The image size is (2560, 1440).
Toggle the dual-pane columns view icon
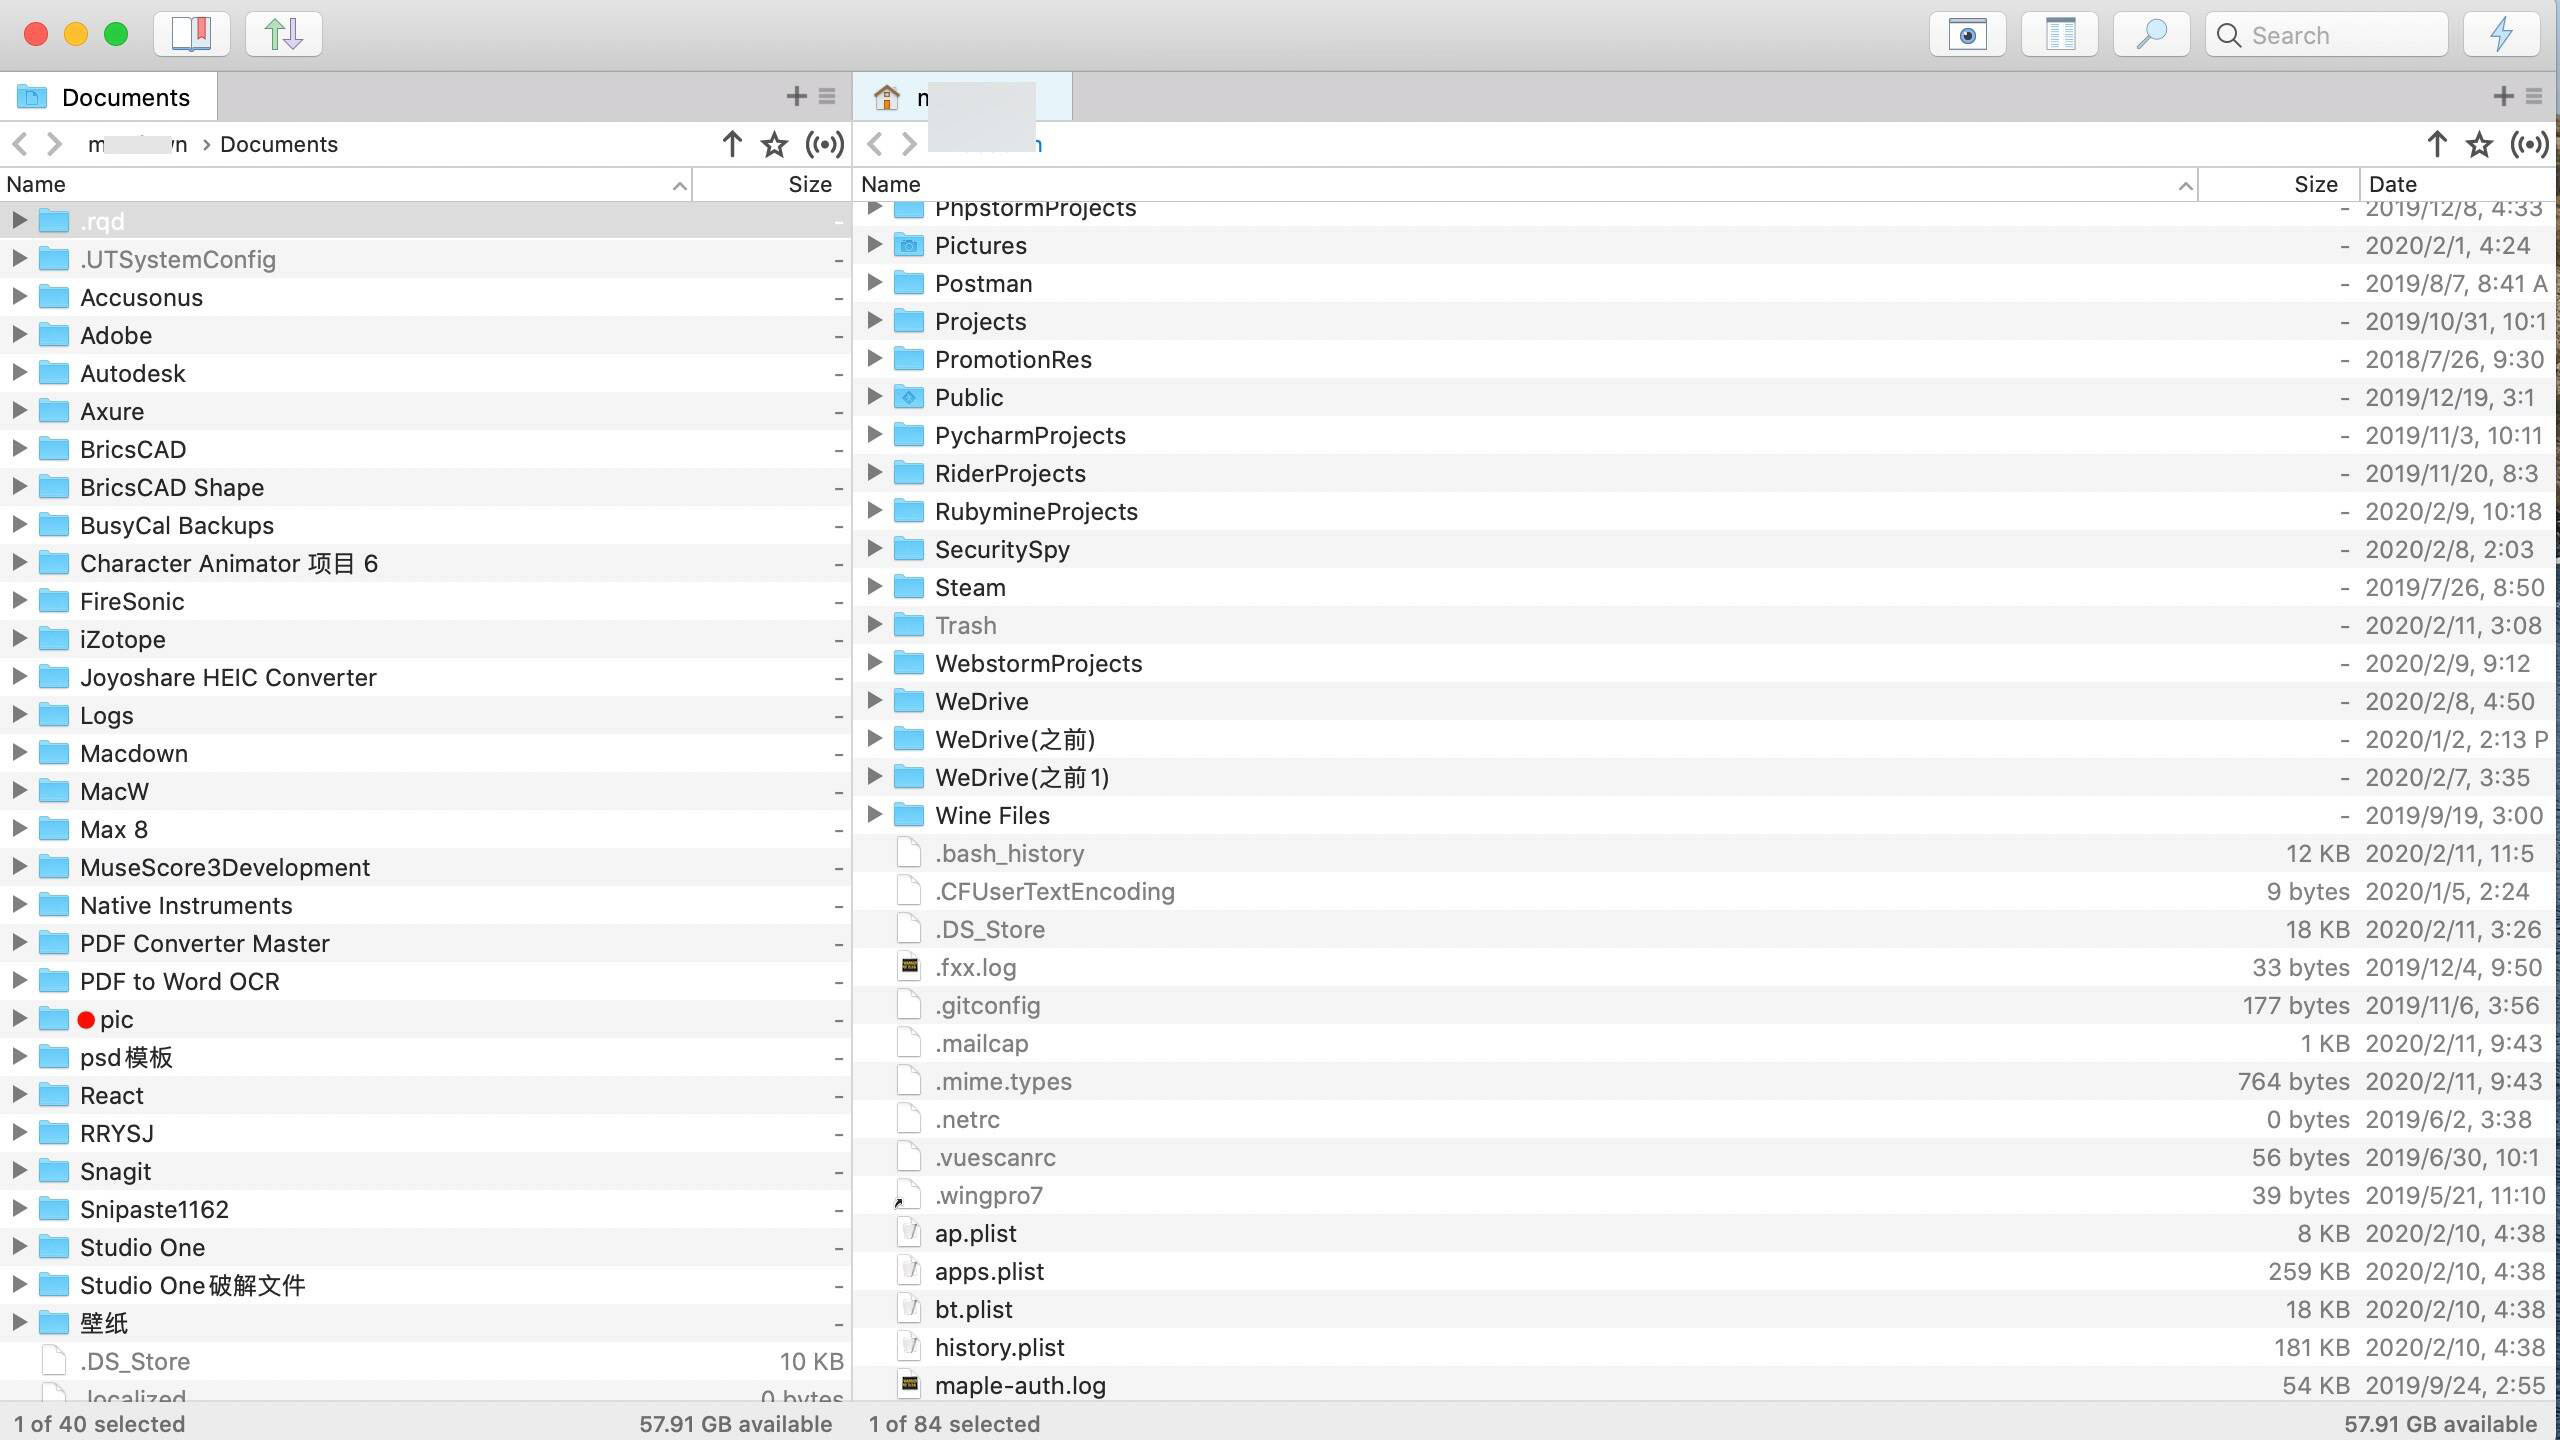pyautogui.click(x=2060, y=35)
